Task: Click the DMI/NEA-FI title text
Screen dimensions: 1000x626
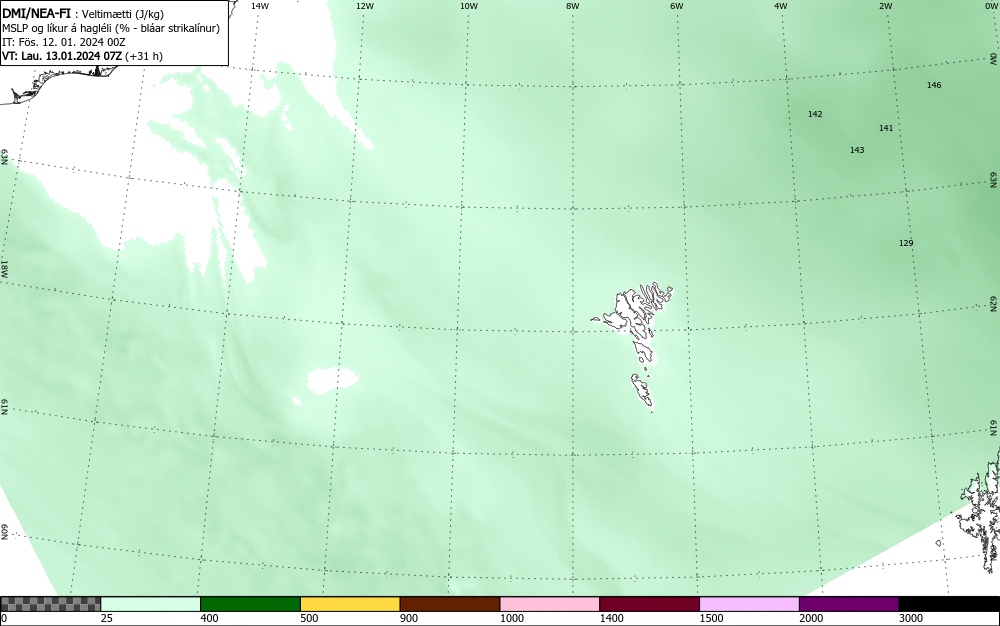Action: (x=36, y=14)
